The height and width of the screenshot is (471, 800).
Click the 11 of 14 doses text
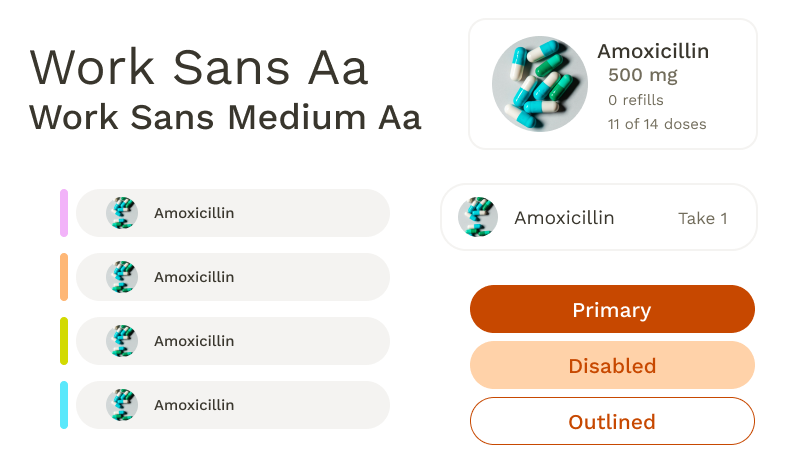[x=656, y=124]
